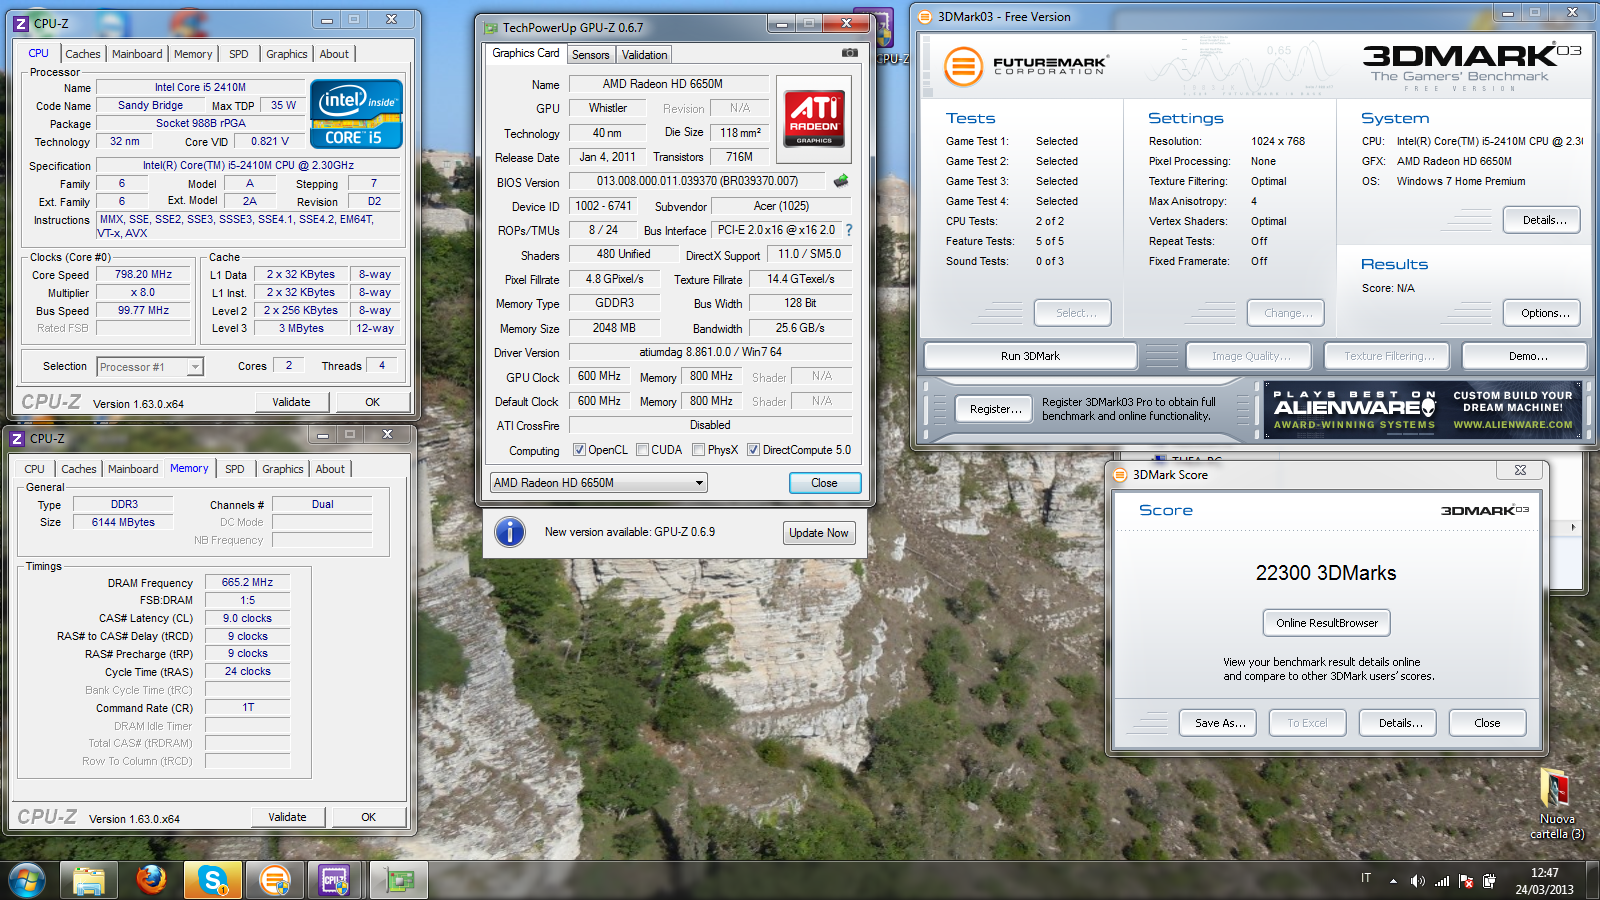The width and height of the screenshot is (1600, 900).
Task: Select Graphics tab in lower CPU-Z window
Action: pos(283,469)
